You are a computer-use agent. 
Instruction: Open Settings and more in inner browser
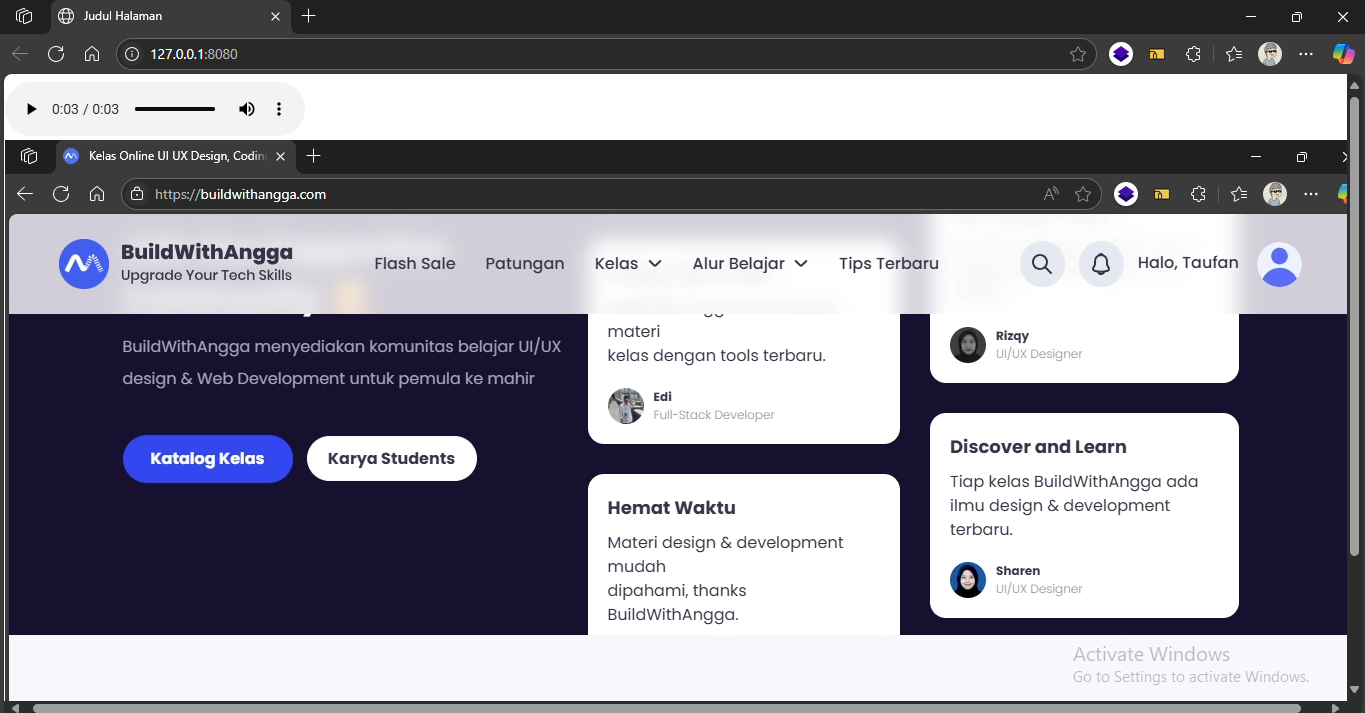click(x=1311, y=194)
